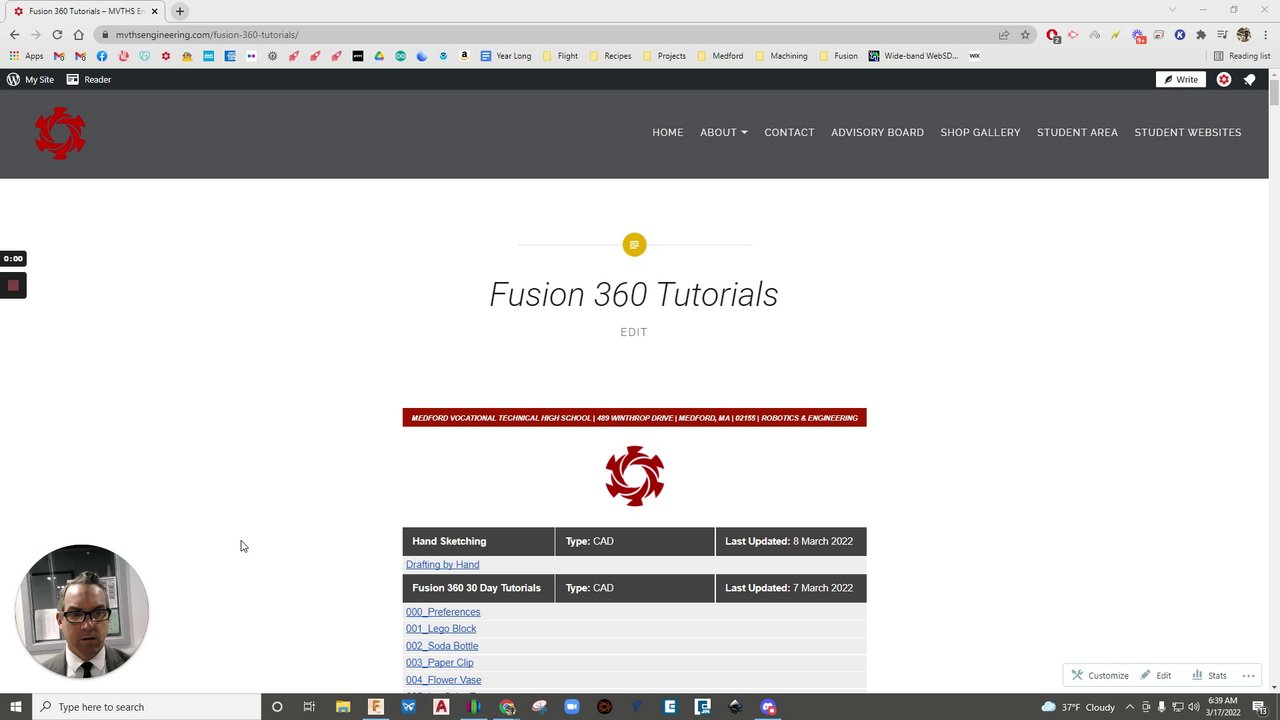Image resolution: width=1280 pixels, height=720 pixels.
Task: Open File Explorer from taskbar
Action: point(343,707)
